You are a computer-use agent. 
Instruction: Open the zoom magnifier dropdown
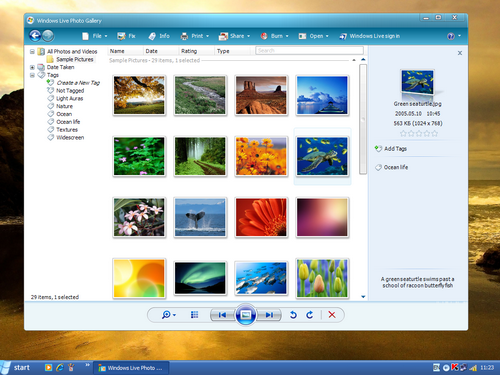168,315
